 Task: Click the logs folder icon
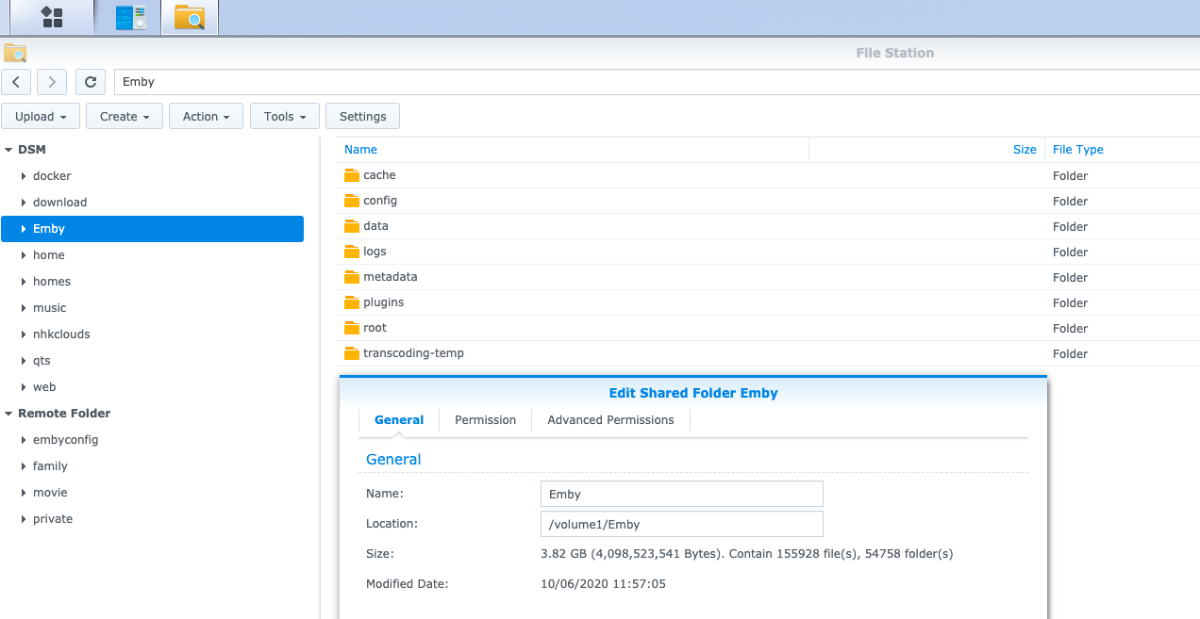[x=351, y=251]
